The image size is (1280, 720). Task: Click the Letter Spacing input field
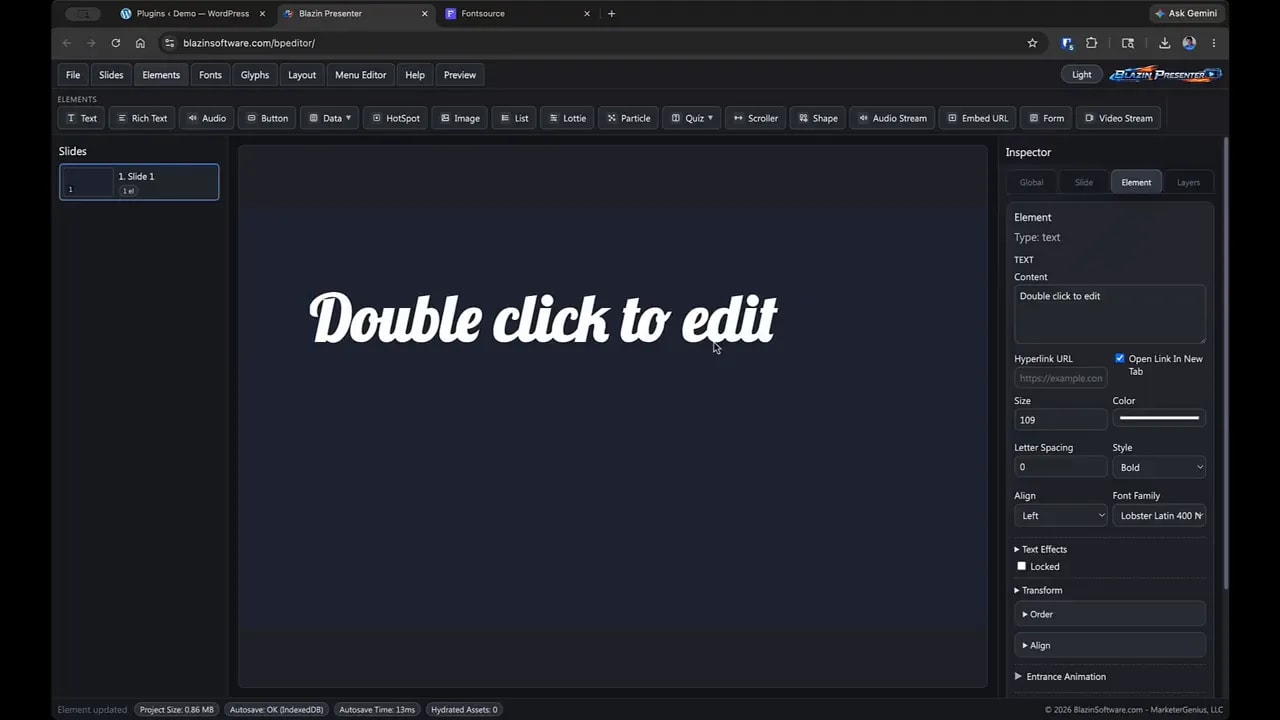[1060, 467]
